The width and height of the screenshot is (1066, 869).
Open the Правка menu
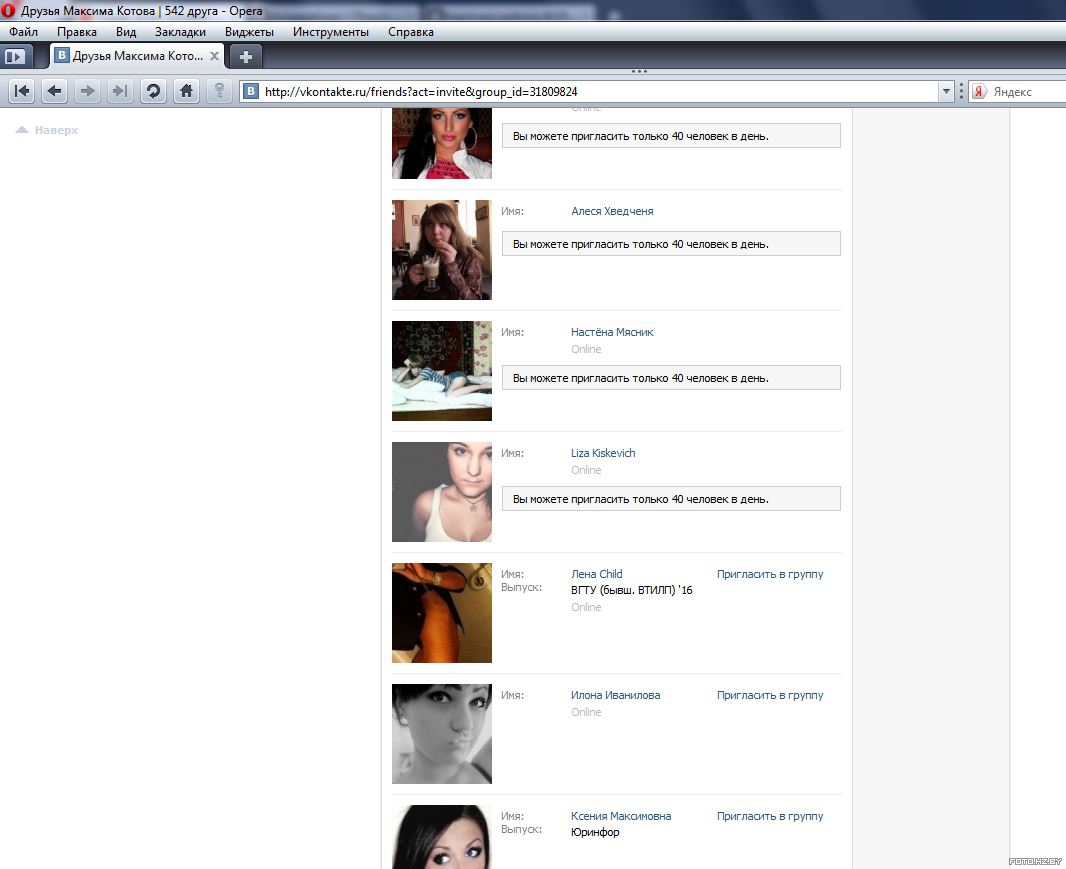(x=77, y=32)
